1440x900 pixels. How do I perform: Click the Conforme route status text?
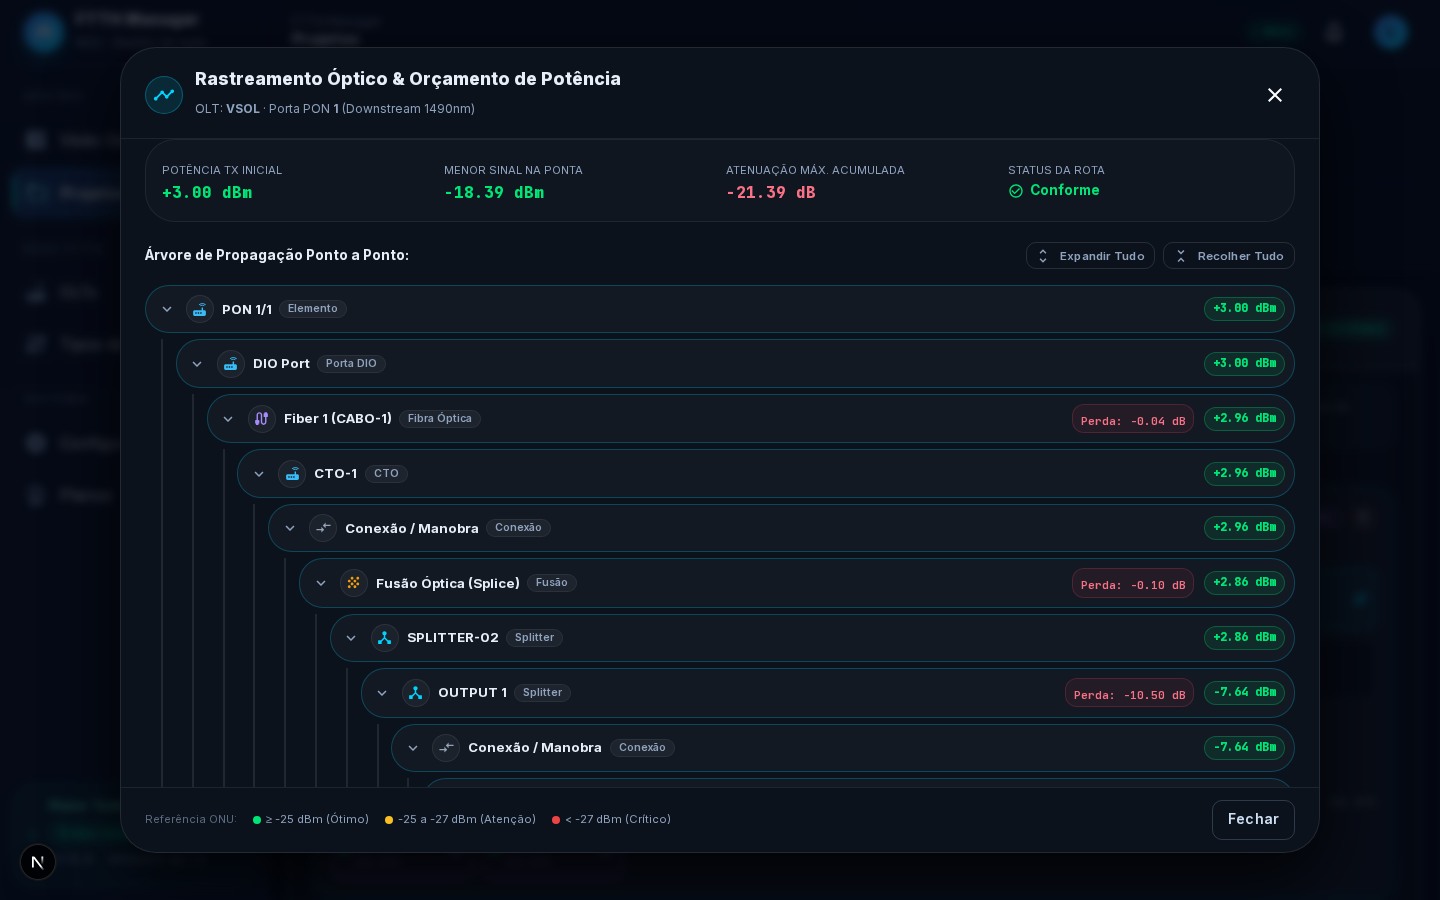[x=1065, y=190]
